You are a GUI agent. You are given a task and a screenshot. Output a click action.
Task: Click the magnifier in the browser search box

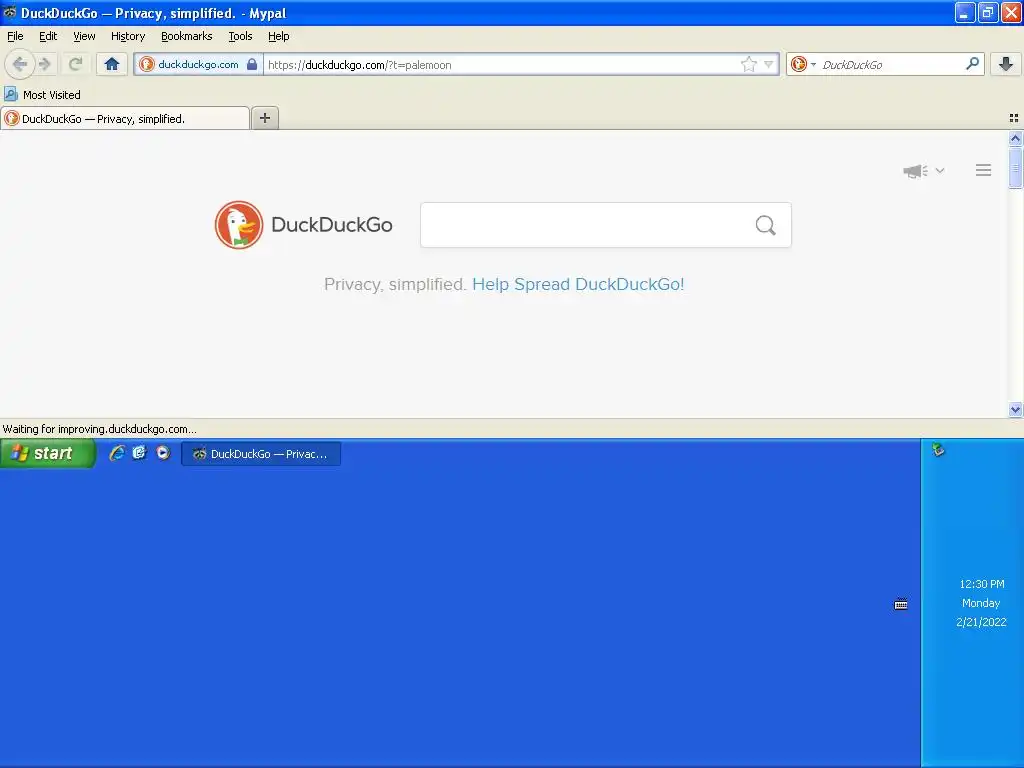pyautogui.click(x=972, y=63)
